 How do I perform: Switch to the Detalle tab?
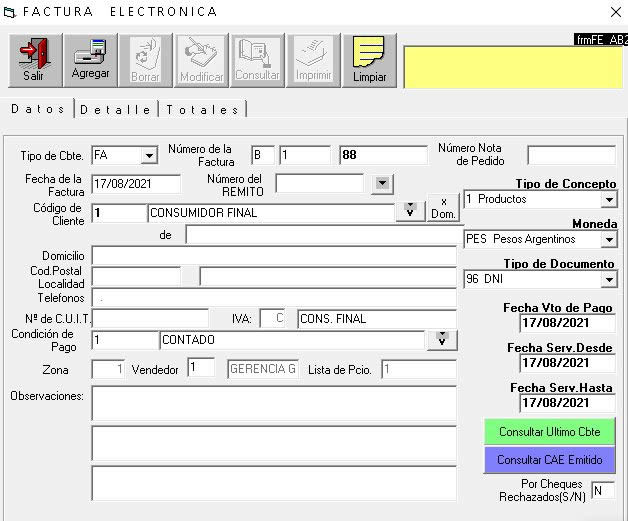point(117,109)
